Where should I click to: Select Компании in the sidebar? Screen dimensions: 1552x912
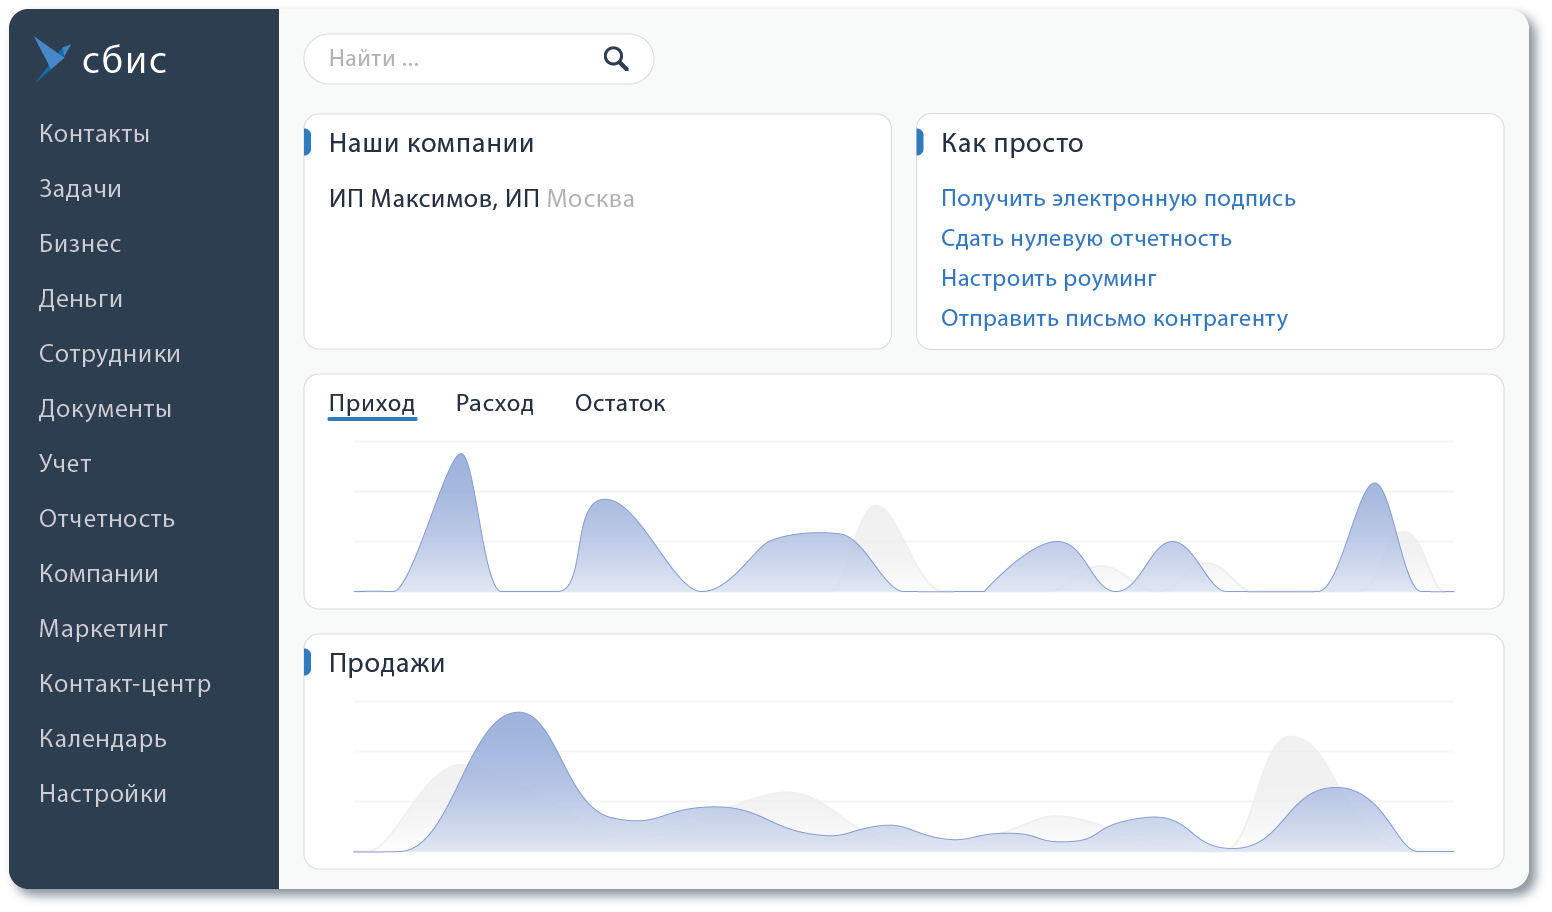coord(99,574)
